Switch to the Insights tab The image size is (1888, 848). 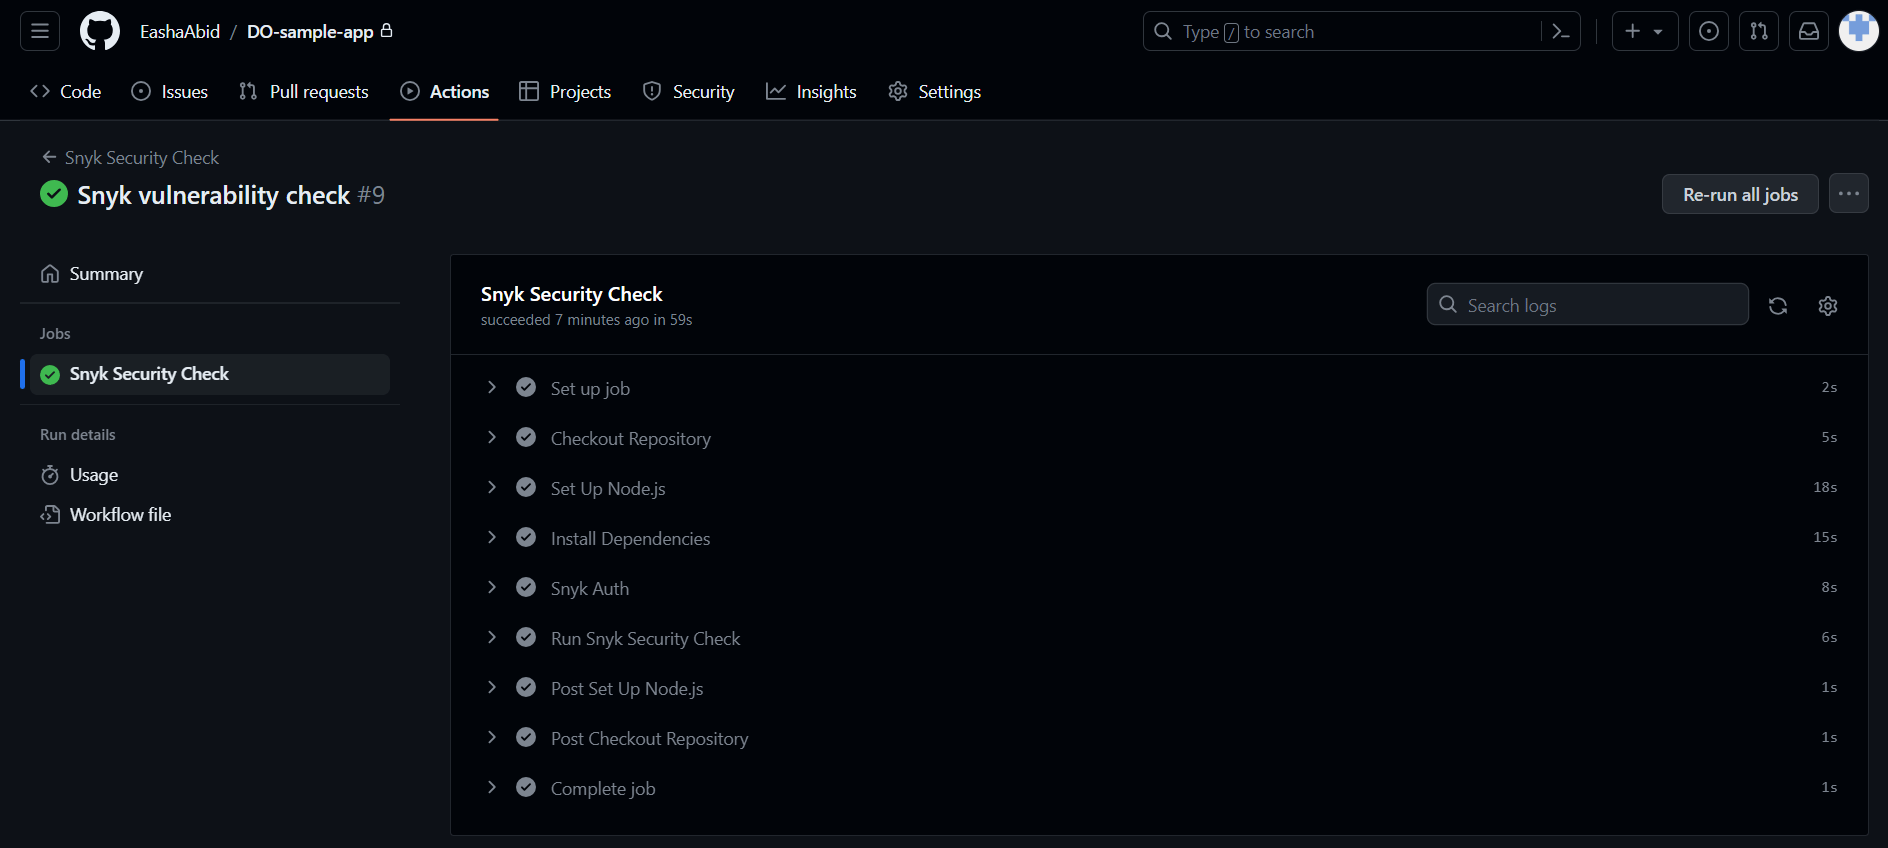[811, 92]
